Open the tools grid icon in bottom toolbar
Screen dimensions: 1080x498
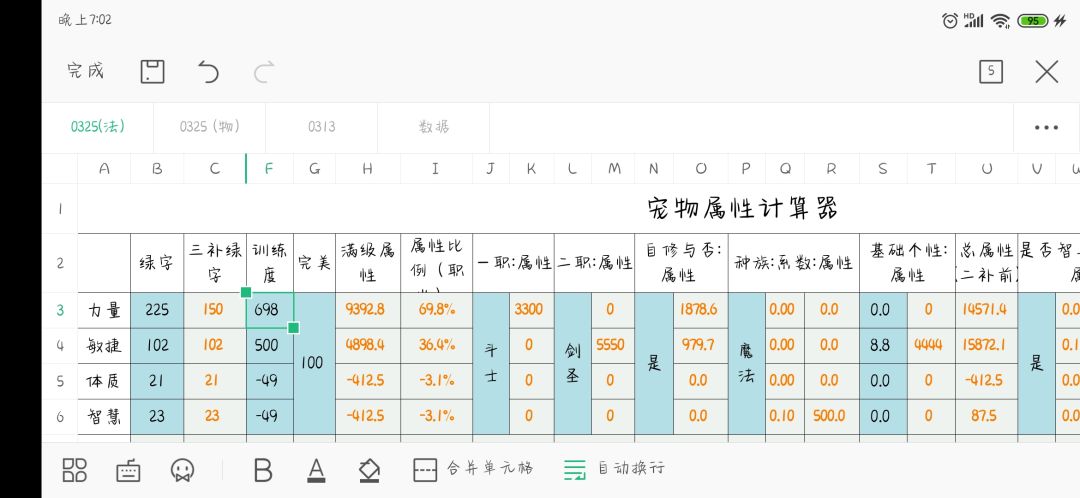74,470
